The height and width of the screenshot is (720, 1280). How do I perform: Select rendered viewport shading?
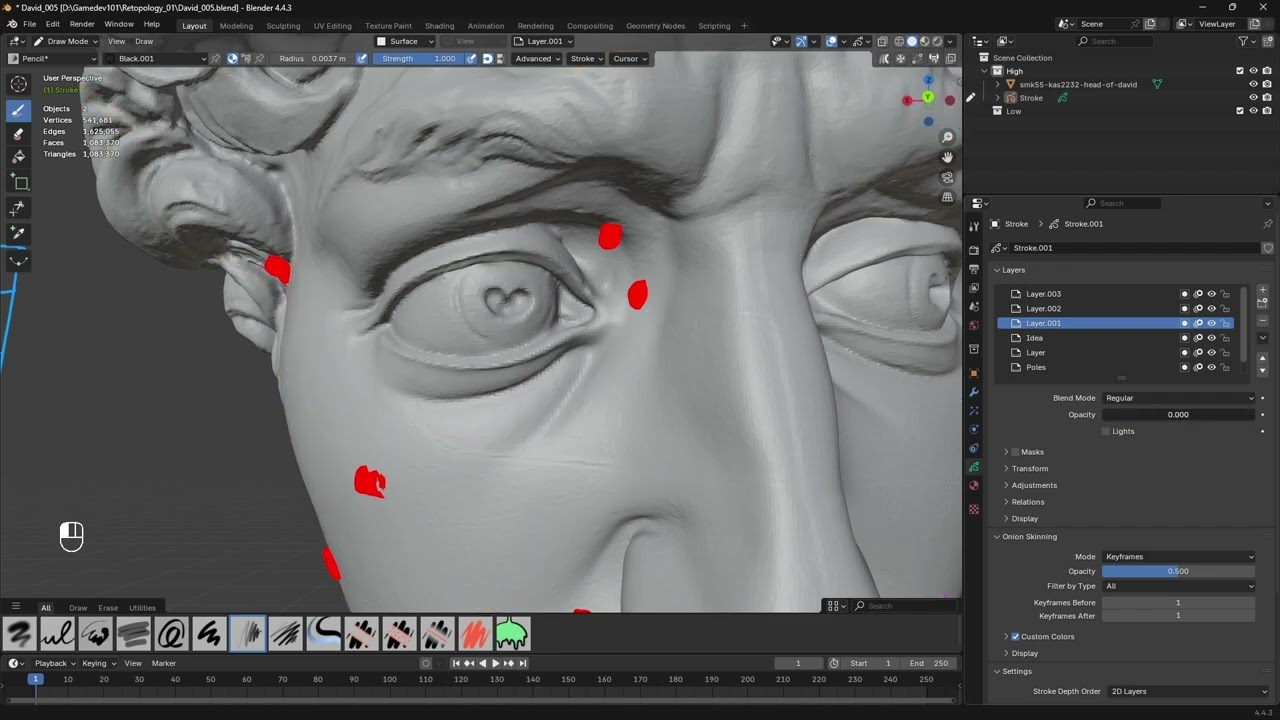937,41
